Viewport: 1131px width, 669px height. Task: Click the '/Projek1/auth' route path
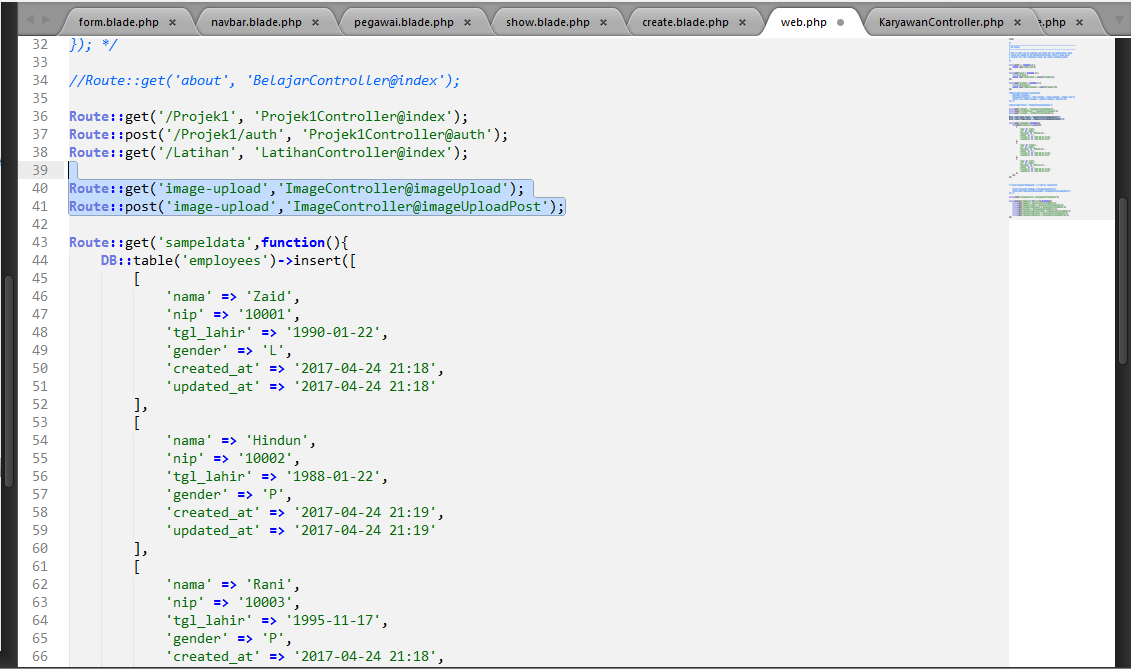pos(221,134)
